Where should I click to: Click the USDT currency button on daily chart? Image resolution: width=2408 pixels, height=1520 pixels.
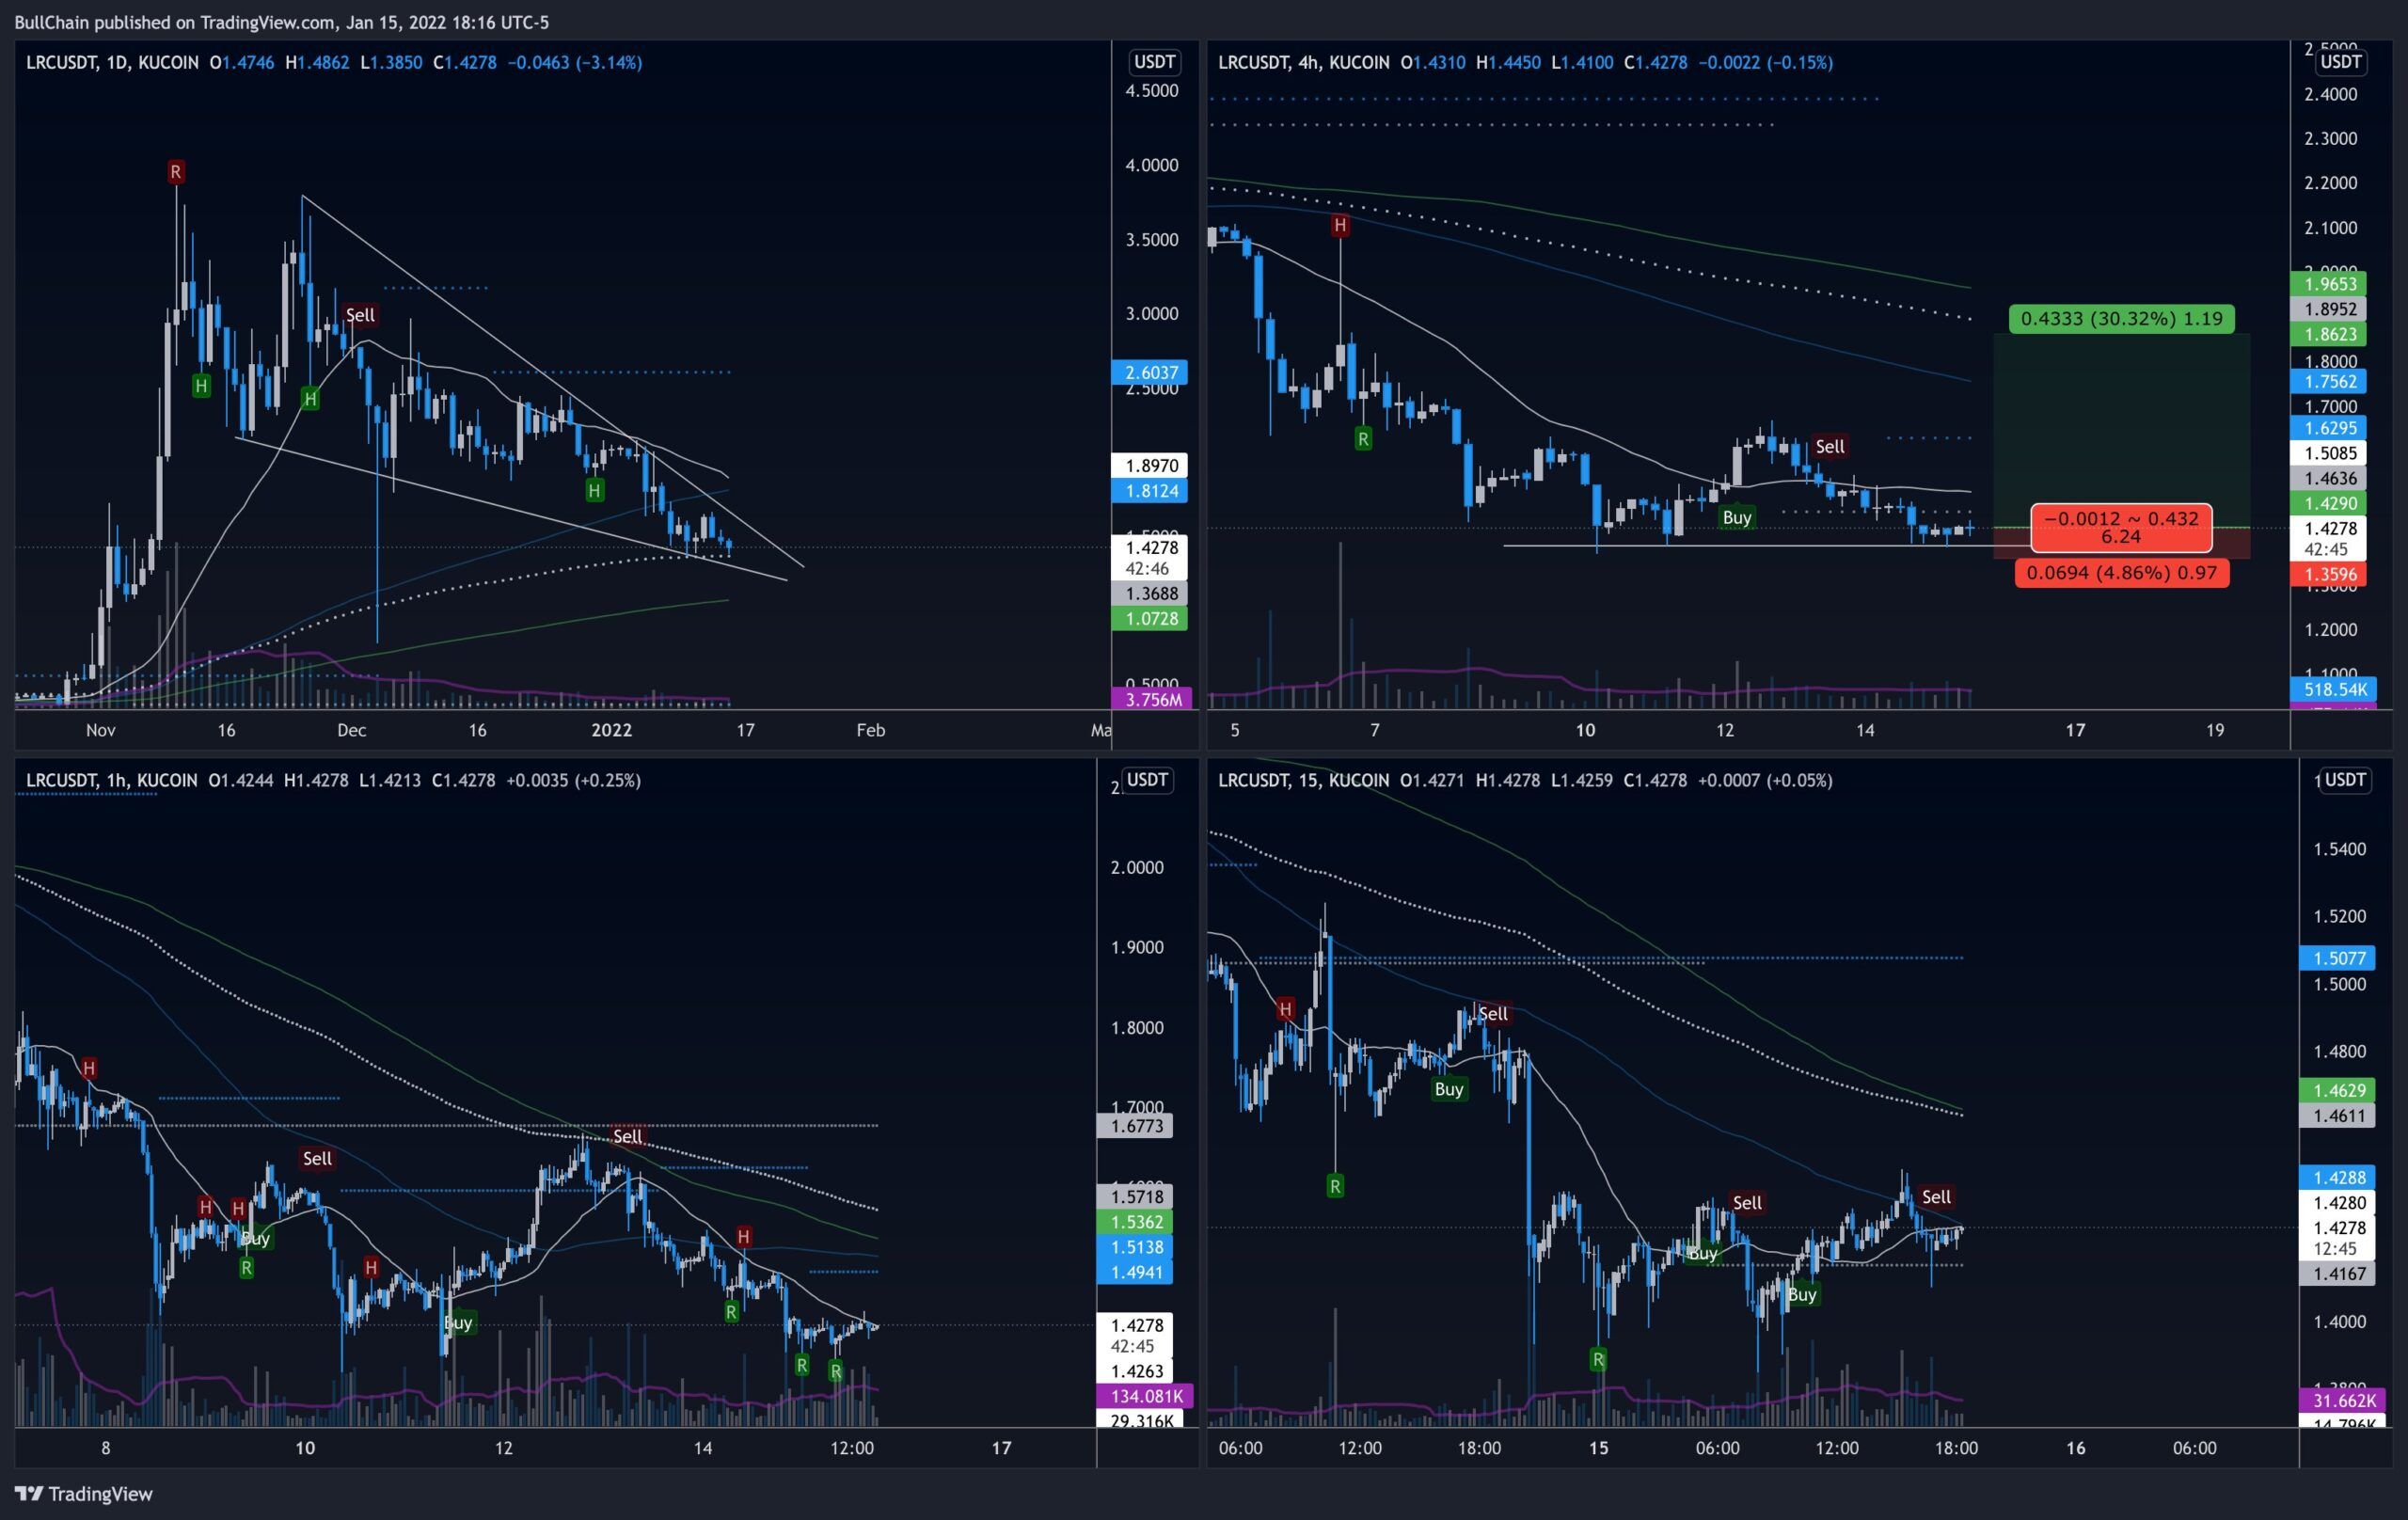(1153, 62)
